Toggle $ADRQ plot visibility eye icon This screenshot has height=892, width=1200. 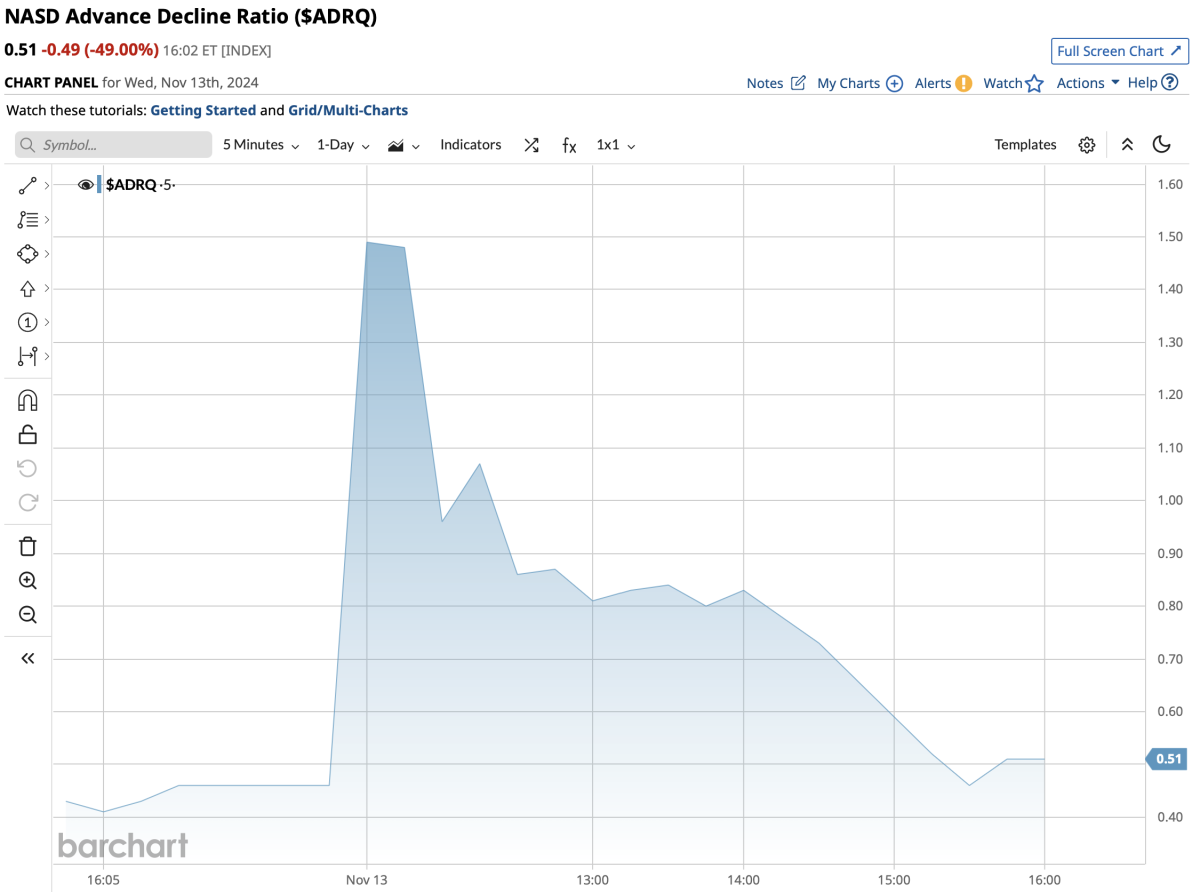pyautogui.click(x=85, y=184)
